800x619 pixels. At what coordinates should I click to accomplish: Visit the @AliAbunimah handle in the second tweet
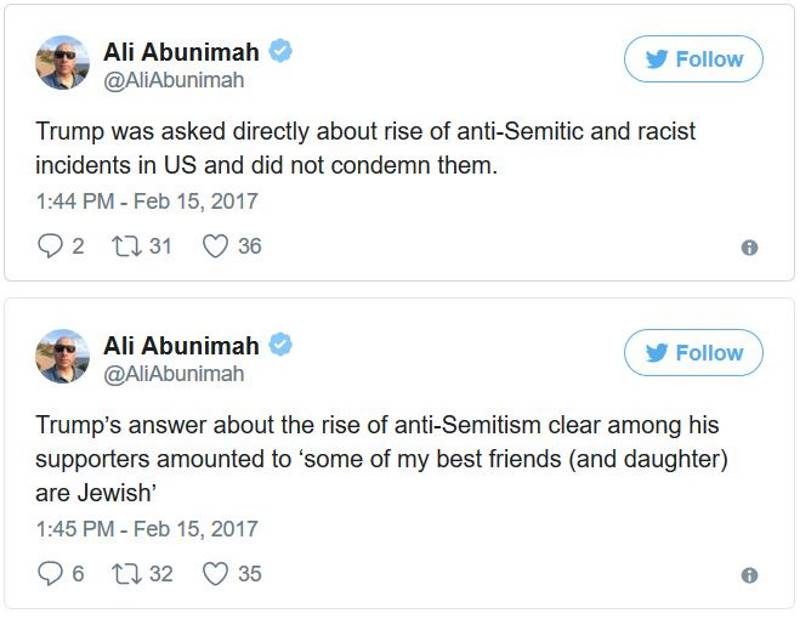tap(174, 374)
